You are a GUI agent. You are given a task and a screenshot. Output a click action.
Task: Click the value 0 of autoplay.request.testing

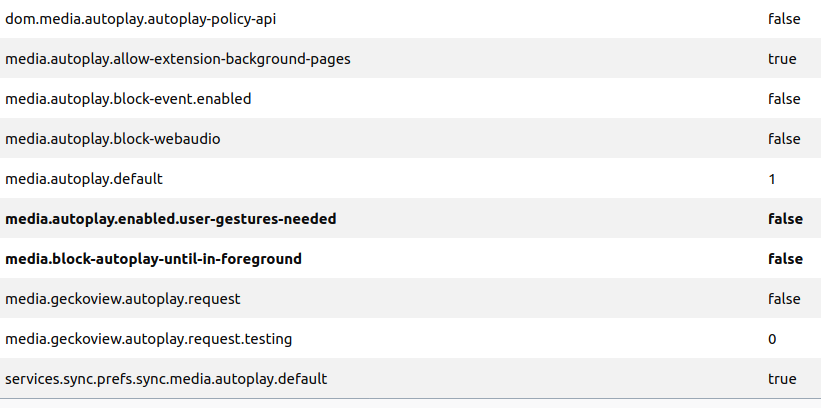772,339
